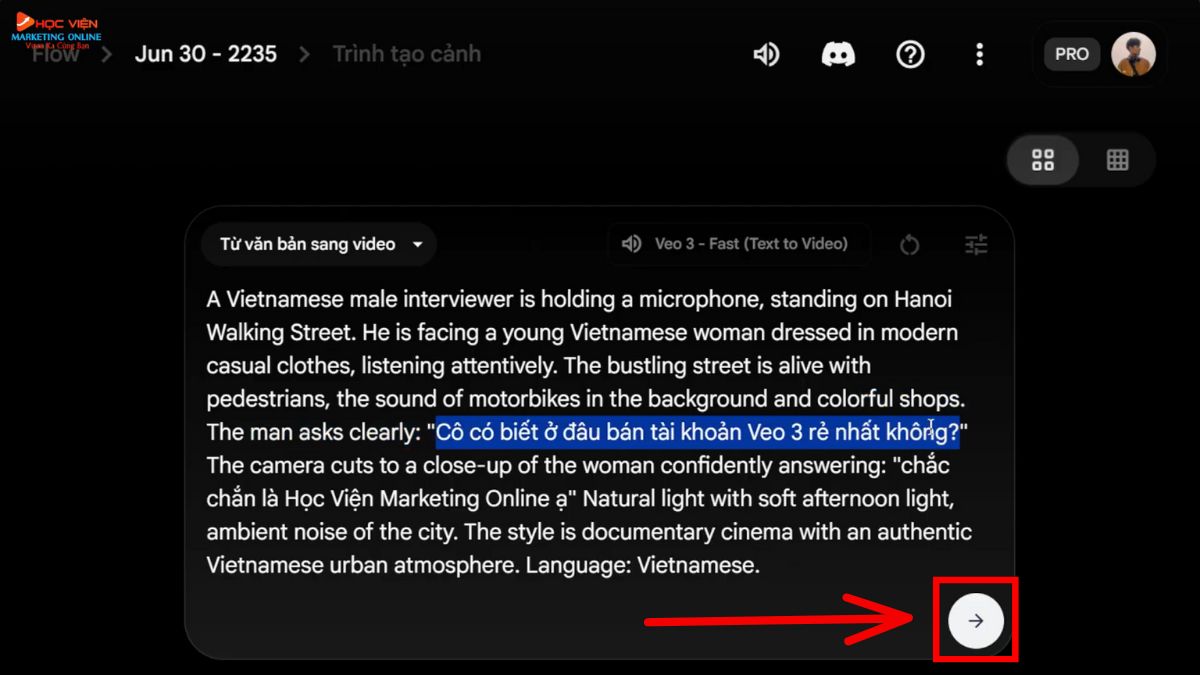Image resolution: width=1200 pixels, height=675 pixels.
Task: Click inside the prompt text field
Action: pos(590,432)
